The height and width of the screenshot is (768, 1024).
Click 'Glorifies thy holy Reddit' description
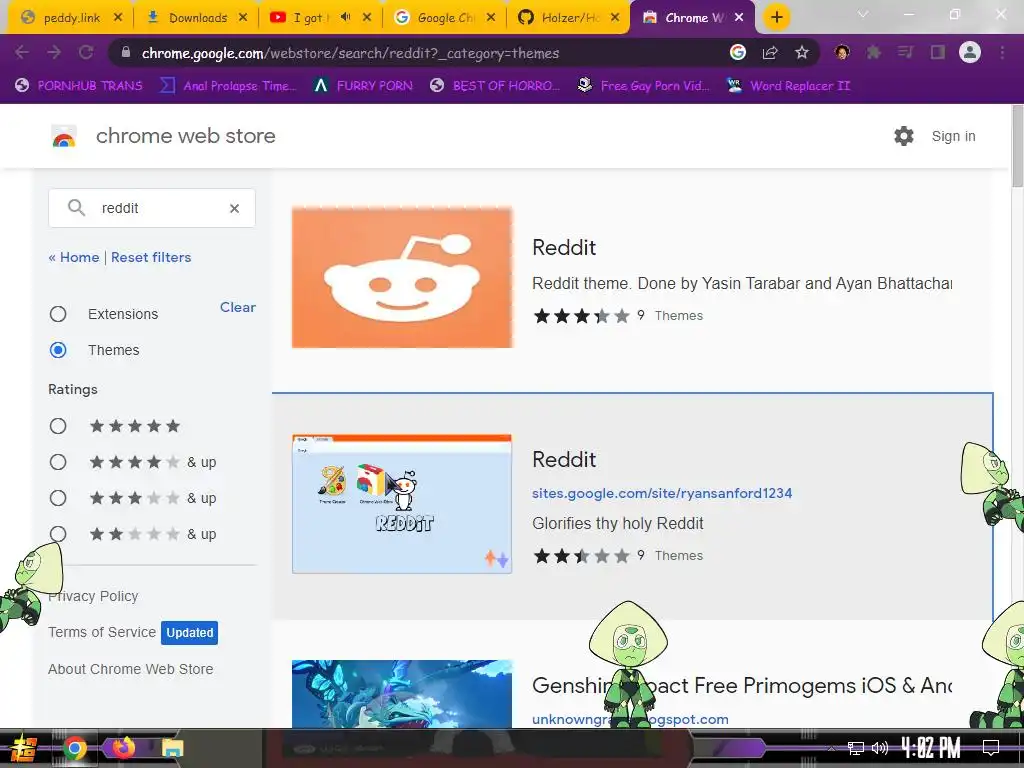pos(618,524)
